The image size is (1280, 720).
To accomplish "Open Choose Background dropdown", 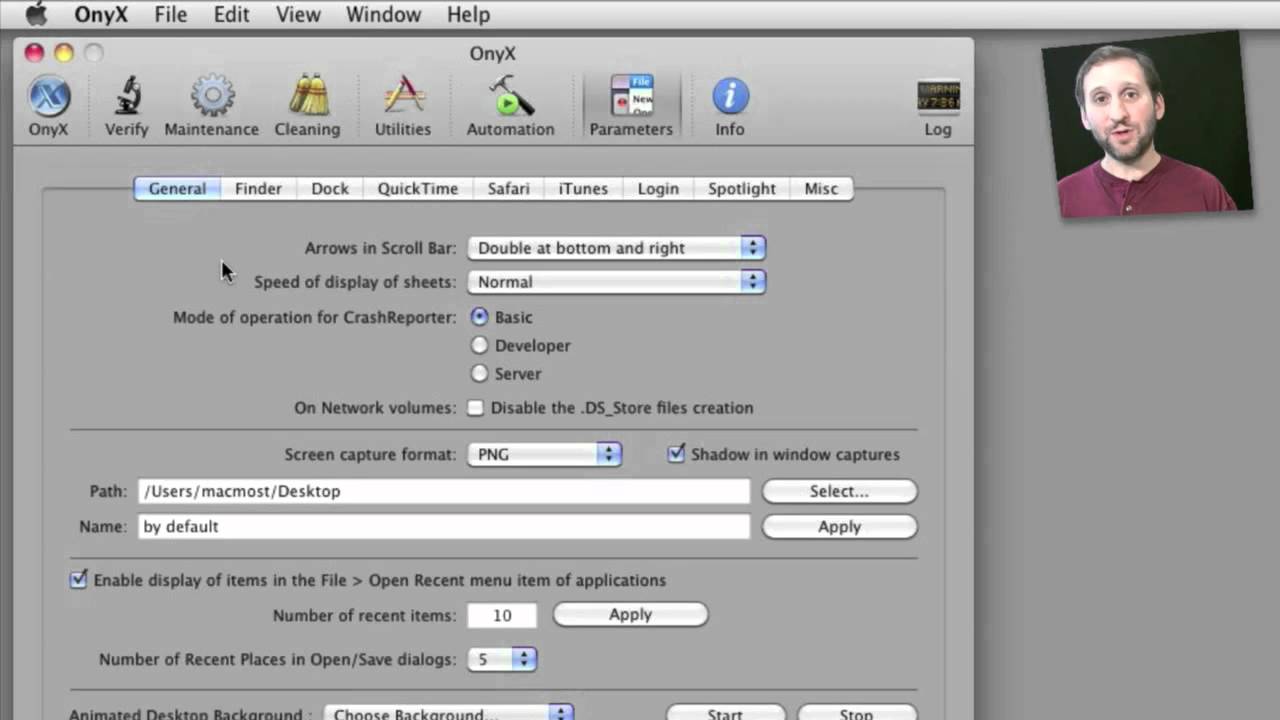I will coord(449,714).
